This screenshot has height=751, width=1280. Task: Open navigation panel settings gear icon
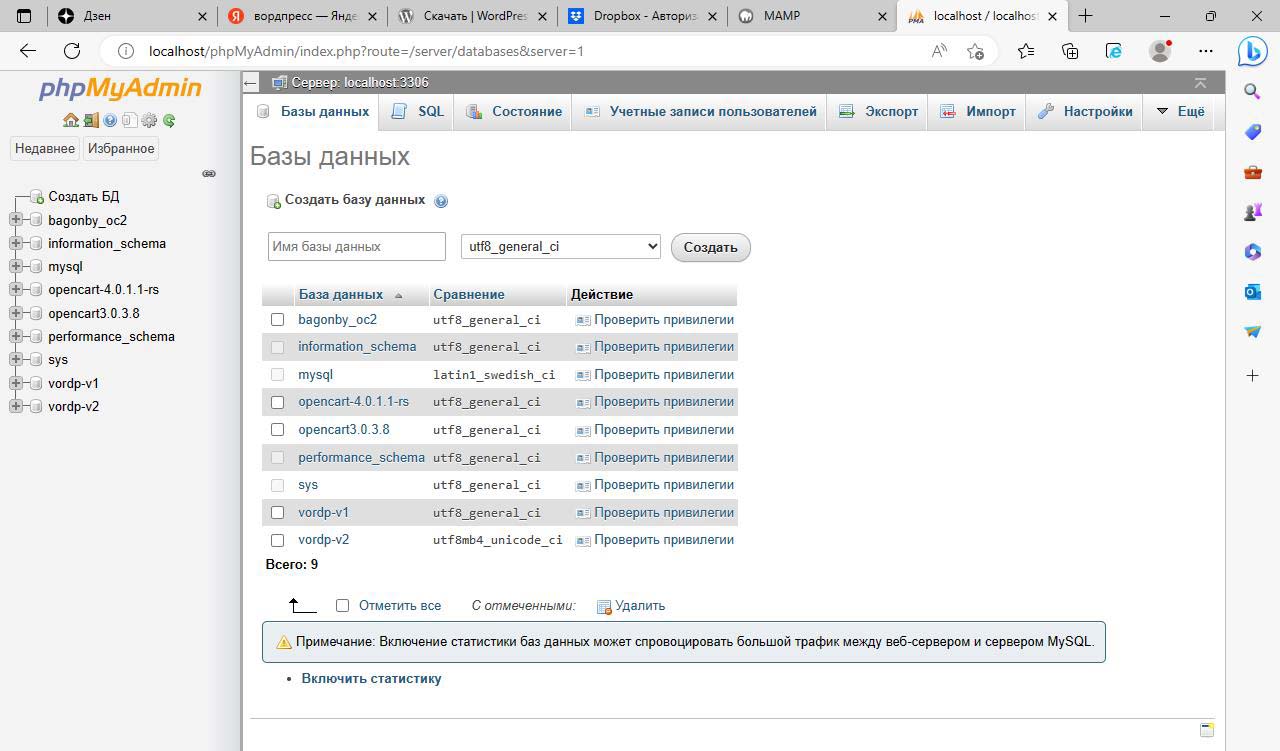149,120
